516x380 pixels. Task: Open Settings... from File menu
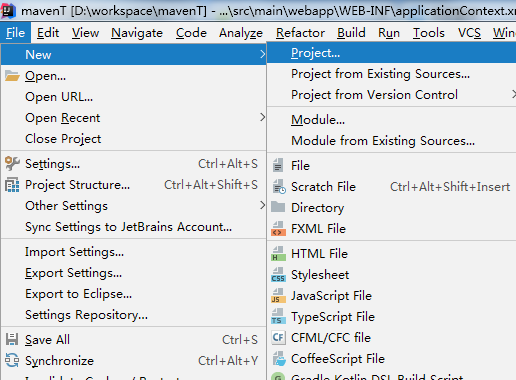tap(134, 164)
